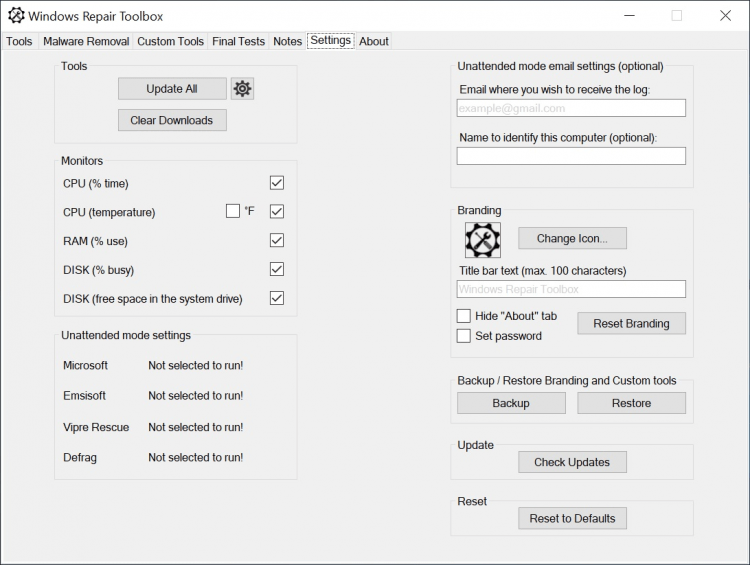The height and width of the screenshot is (565, 750).
Task: Click the Windows Repair Toolbox title bar icon
Action: [16, 16]
